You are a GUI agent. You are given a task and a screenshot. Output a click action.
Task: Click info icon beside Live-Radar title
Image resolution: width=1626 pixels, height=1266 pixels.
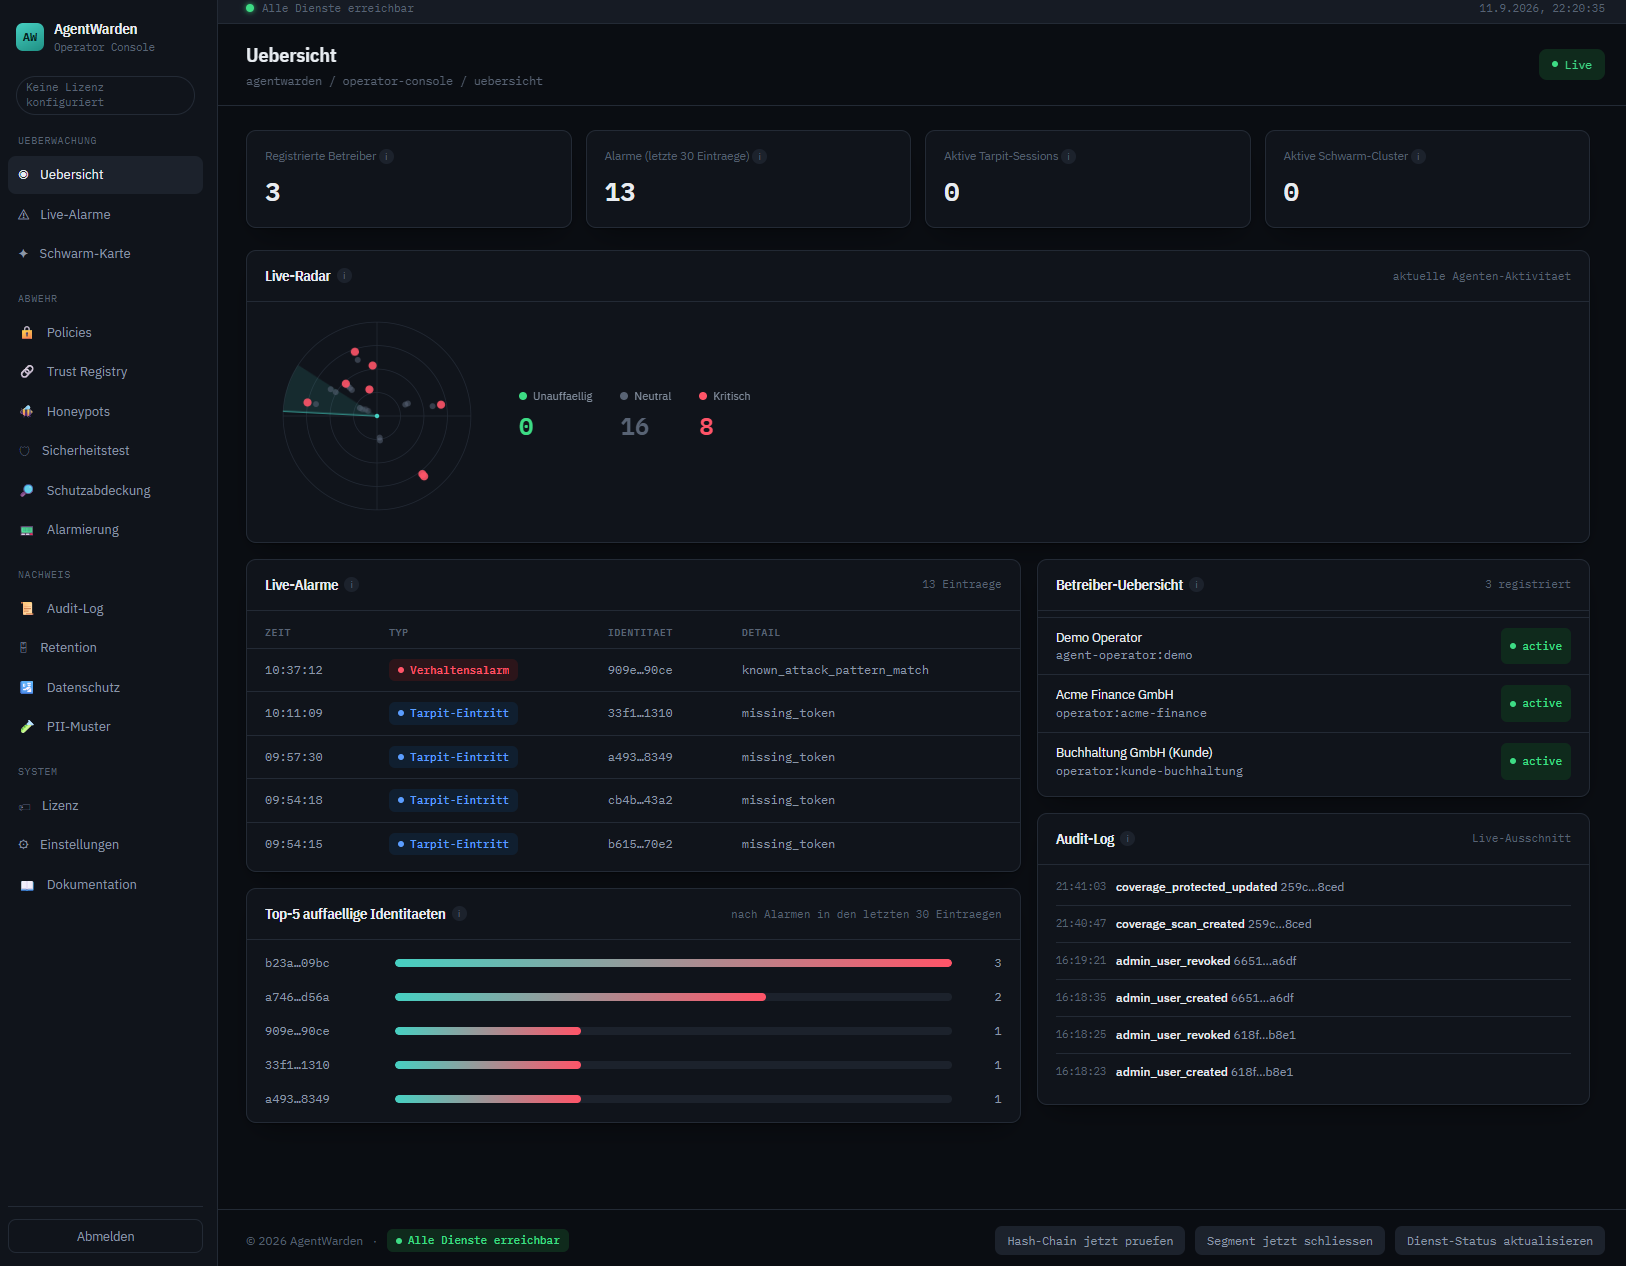pyautogui.click(x=344, y=276)
